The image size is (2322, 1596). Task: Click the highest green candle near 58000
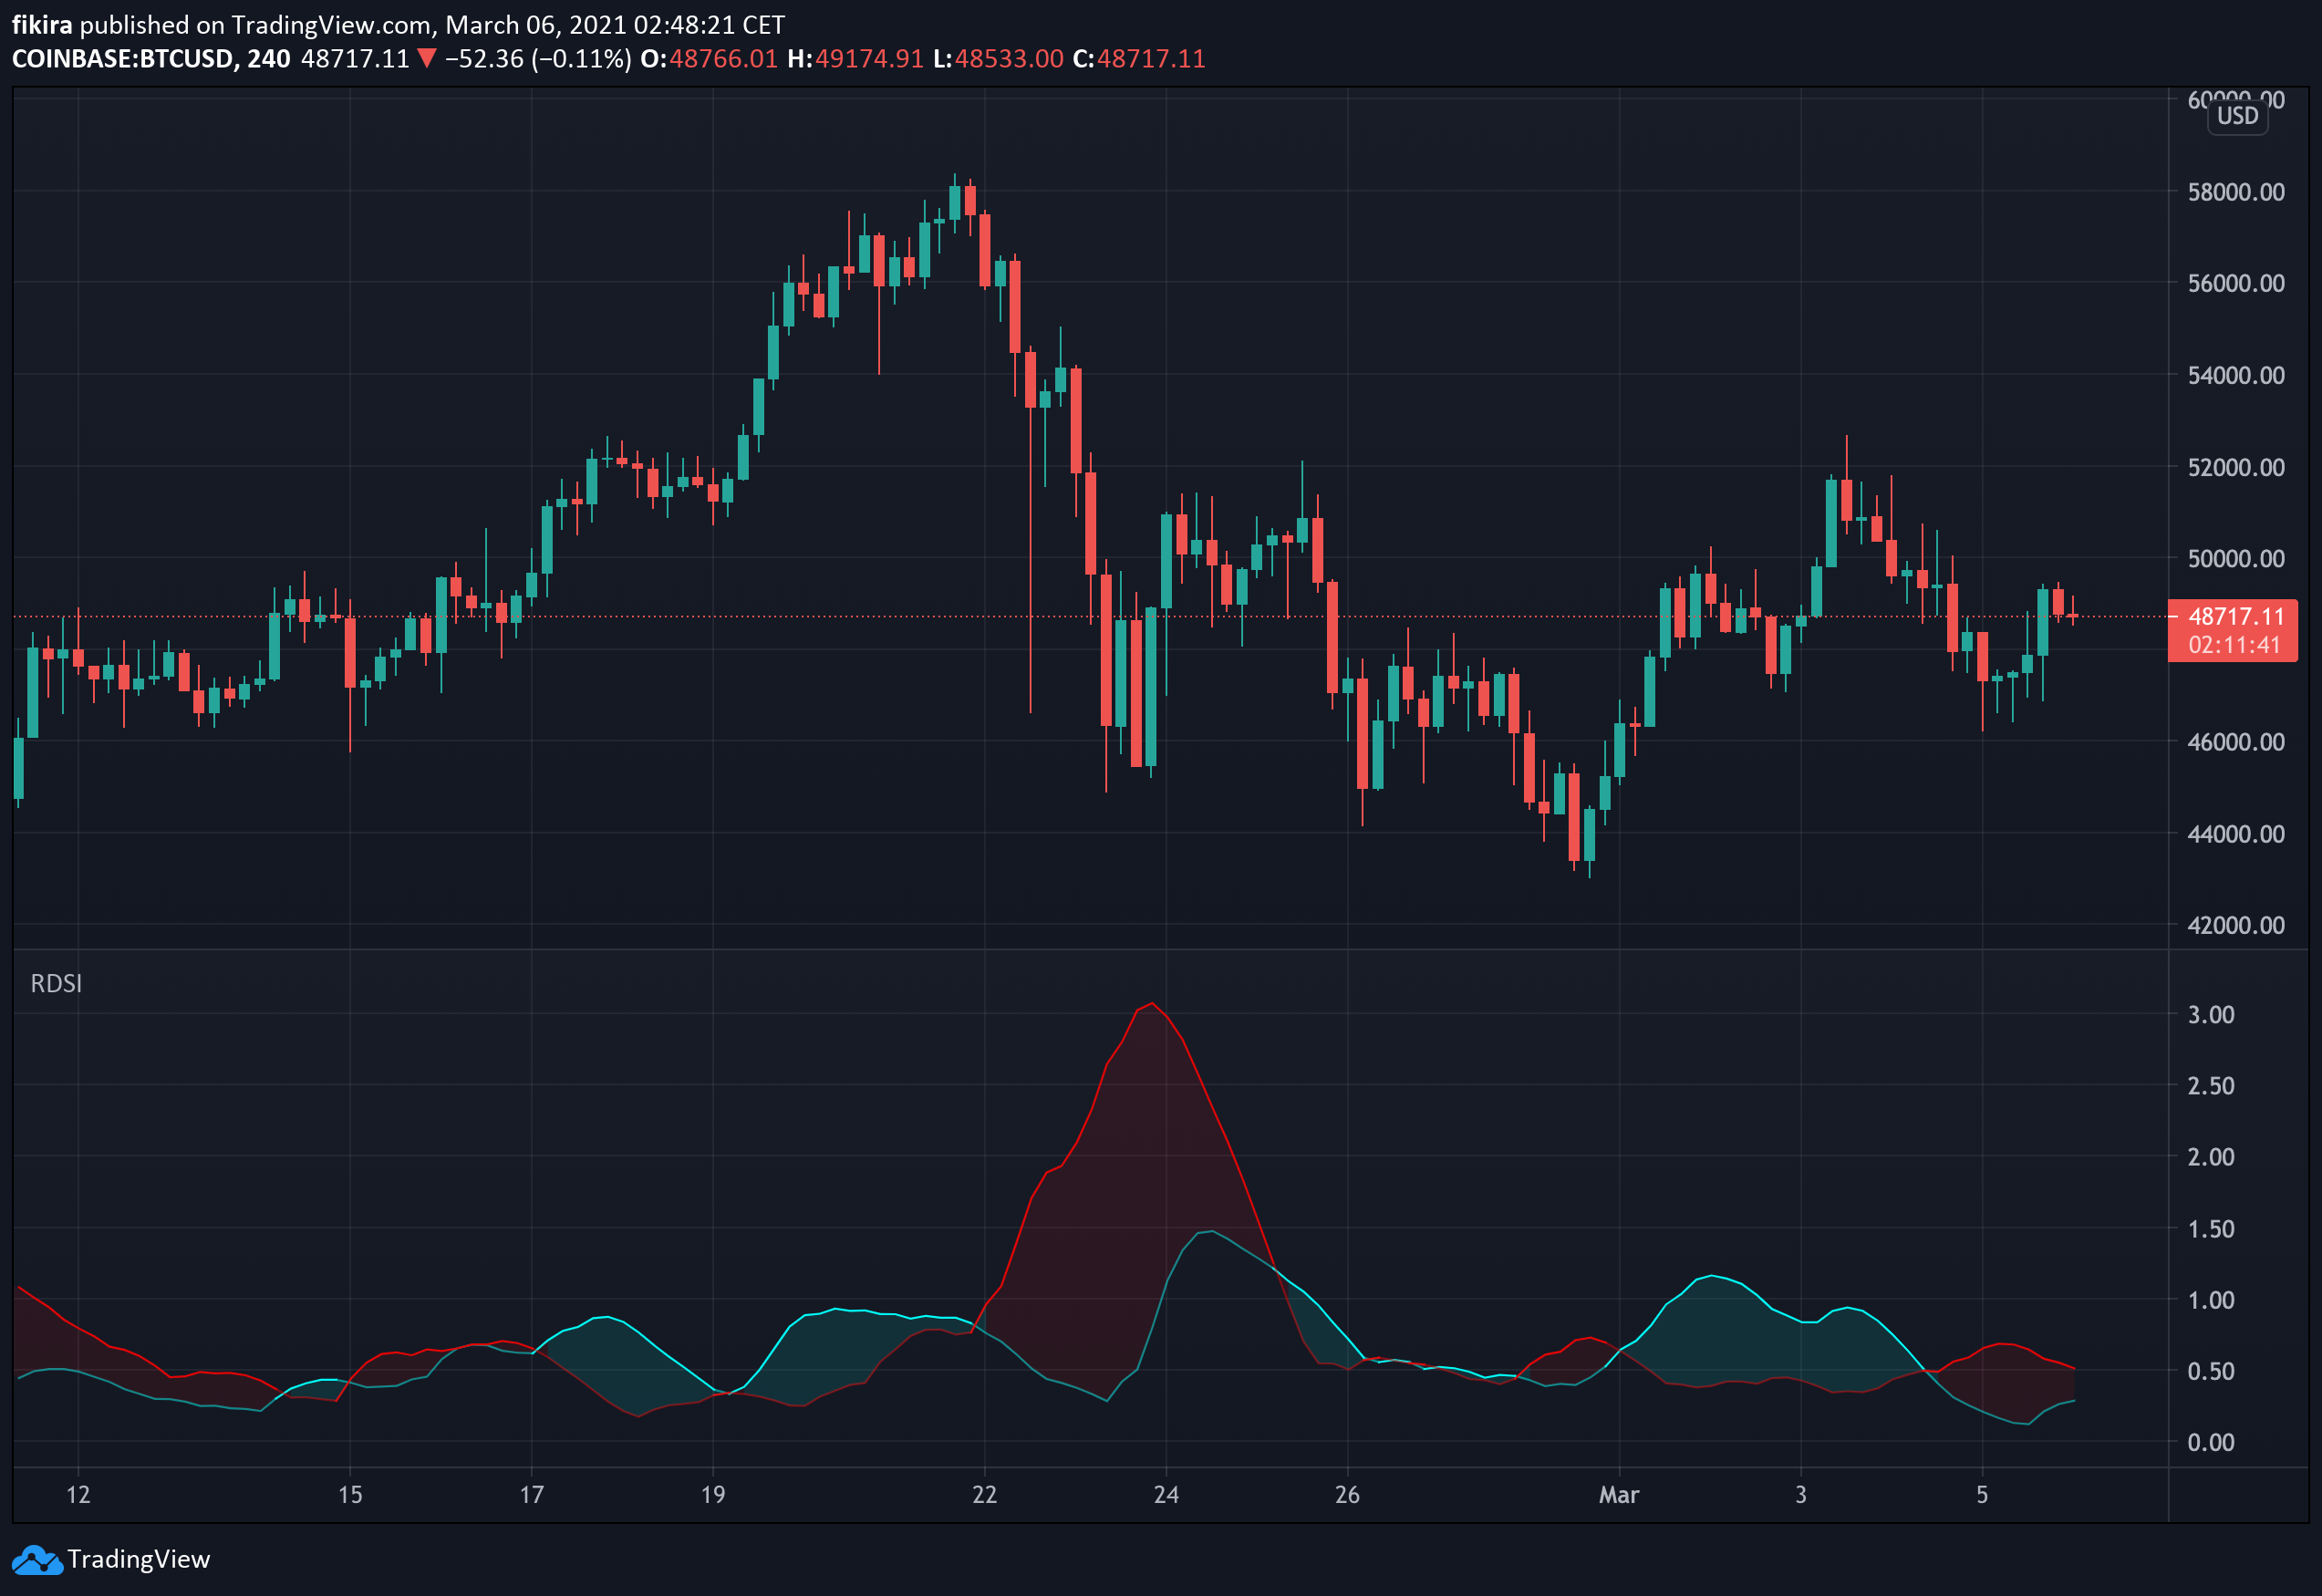tap(955, 202)
